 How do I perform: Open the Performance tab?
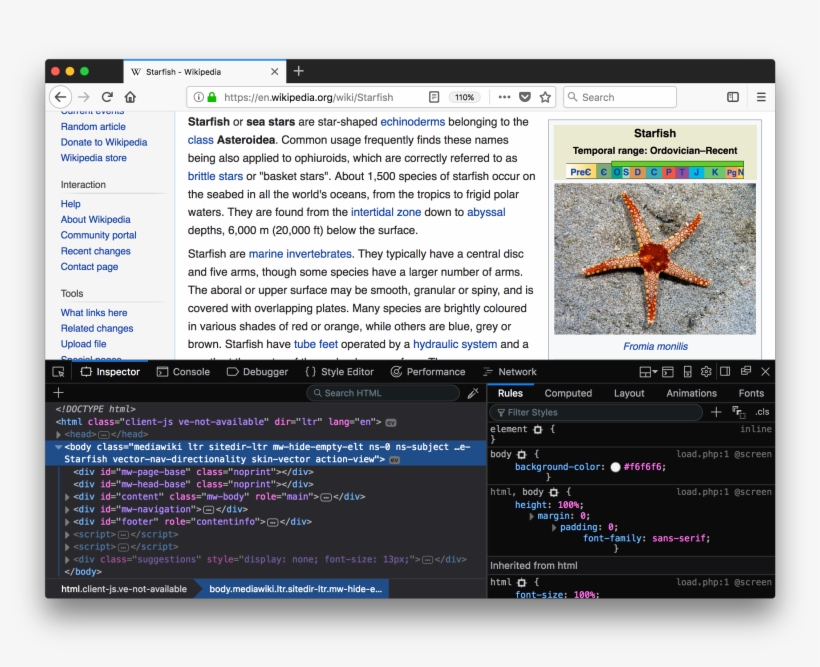tap(428, 372)
